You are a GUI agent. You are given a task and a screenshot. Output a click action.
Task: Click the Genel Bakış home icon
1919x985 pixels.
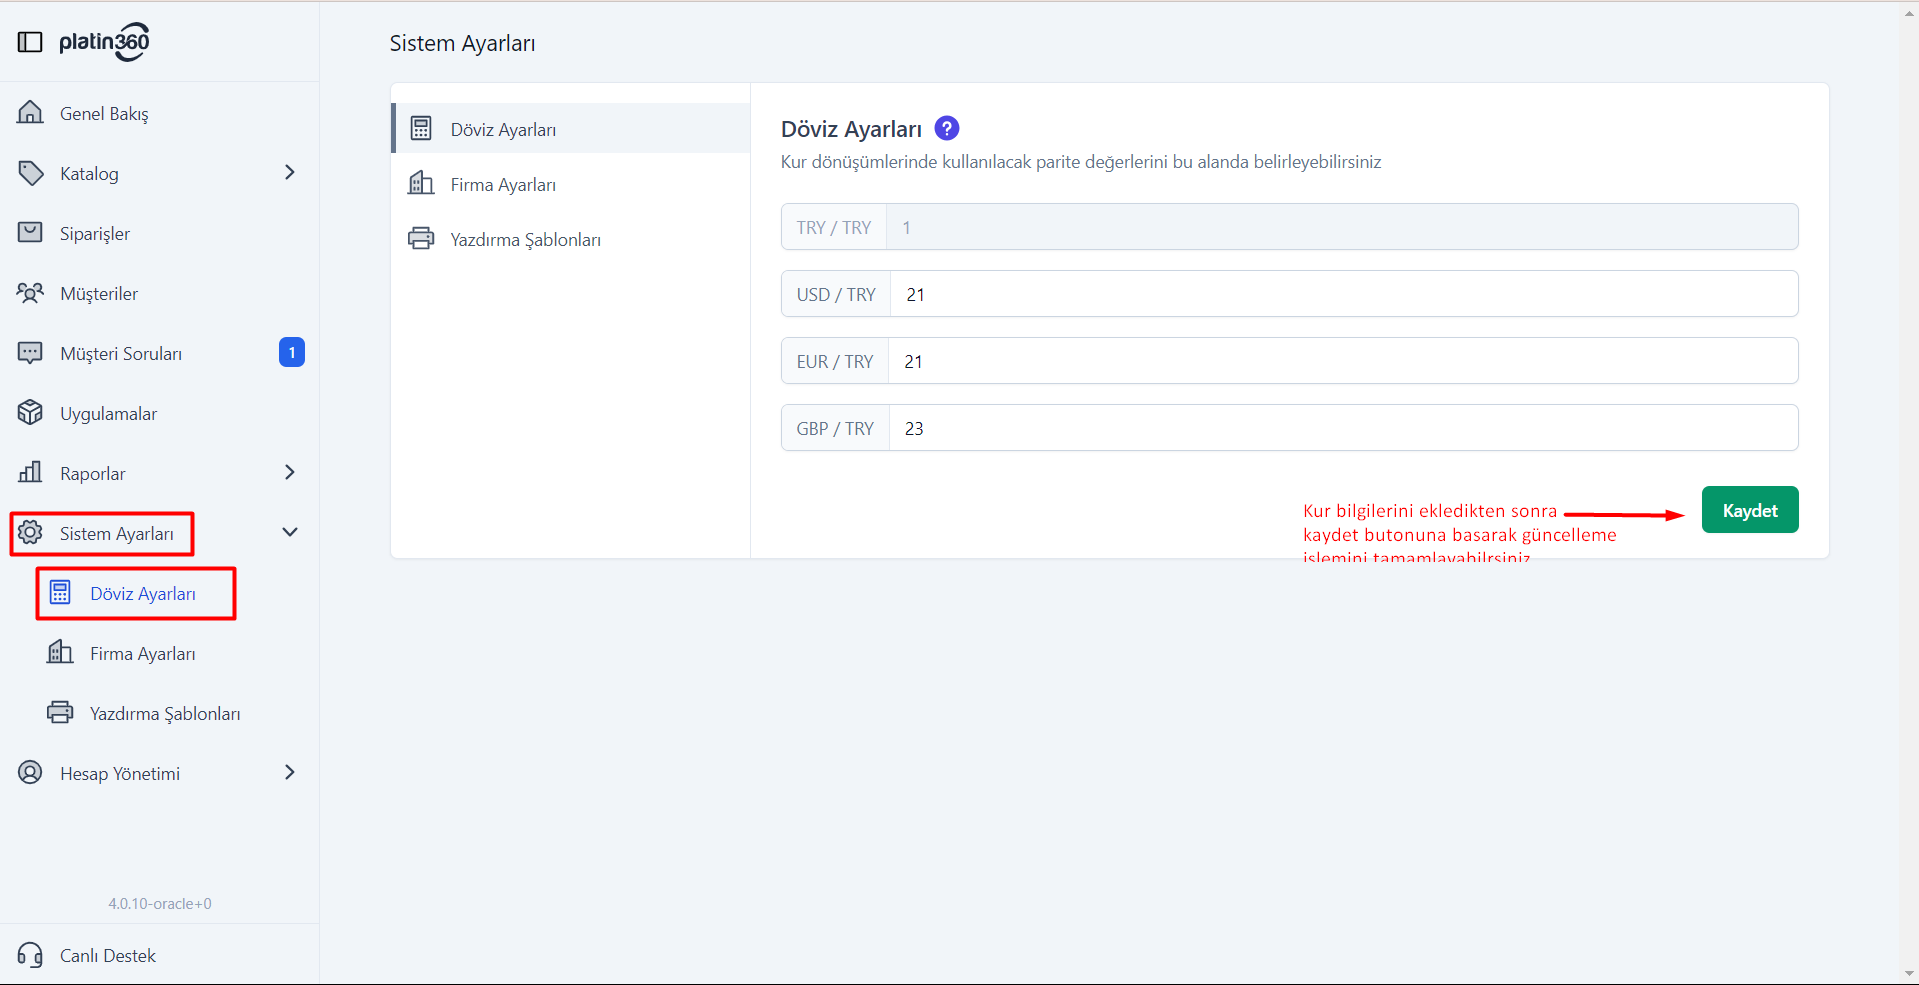click(30, 112)
